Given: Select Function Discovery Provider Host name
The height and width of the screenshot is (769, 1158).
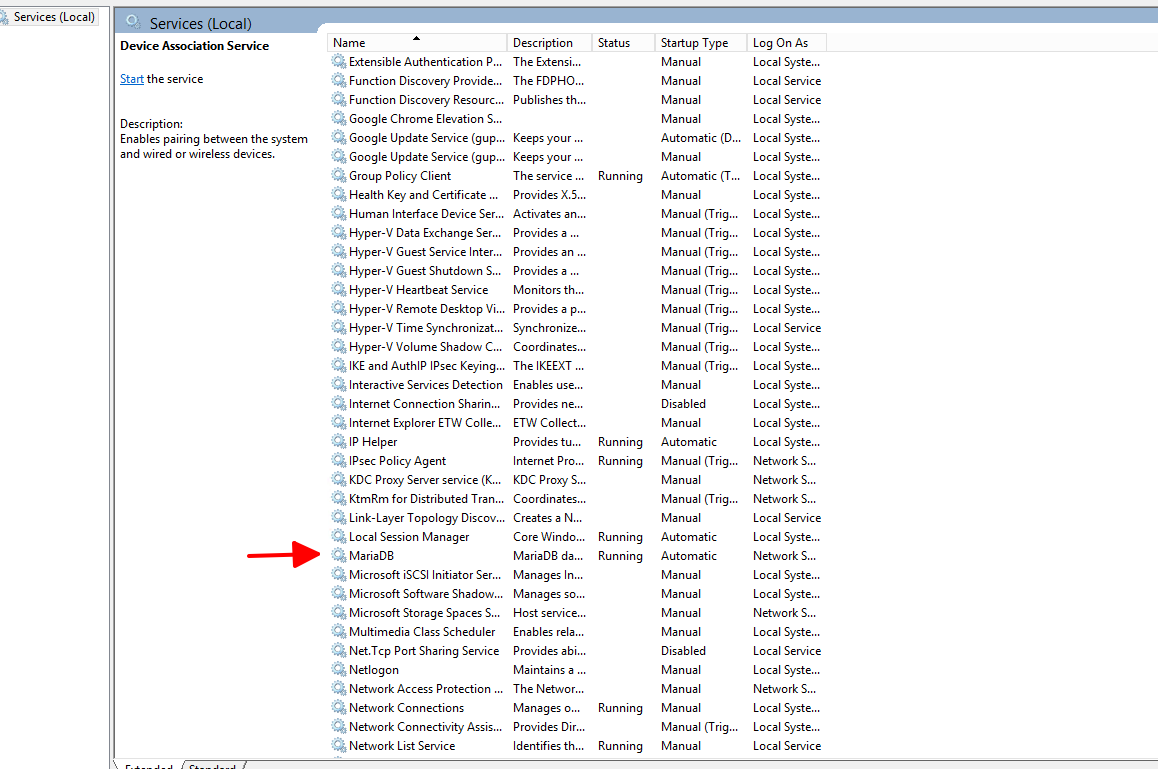Looking at the screenshot, I should (425, 81).
